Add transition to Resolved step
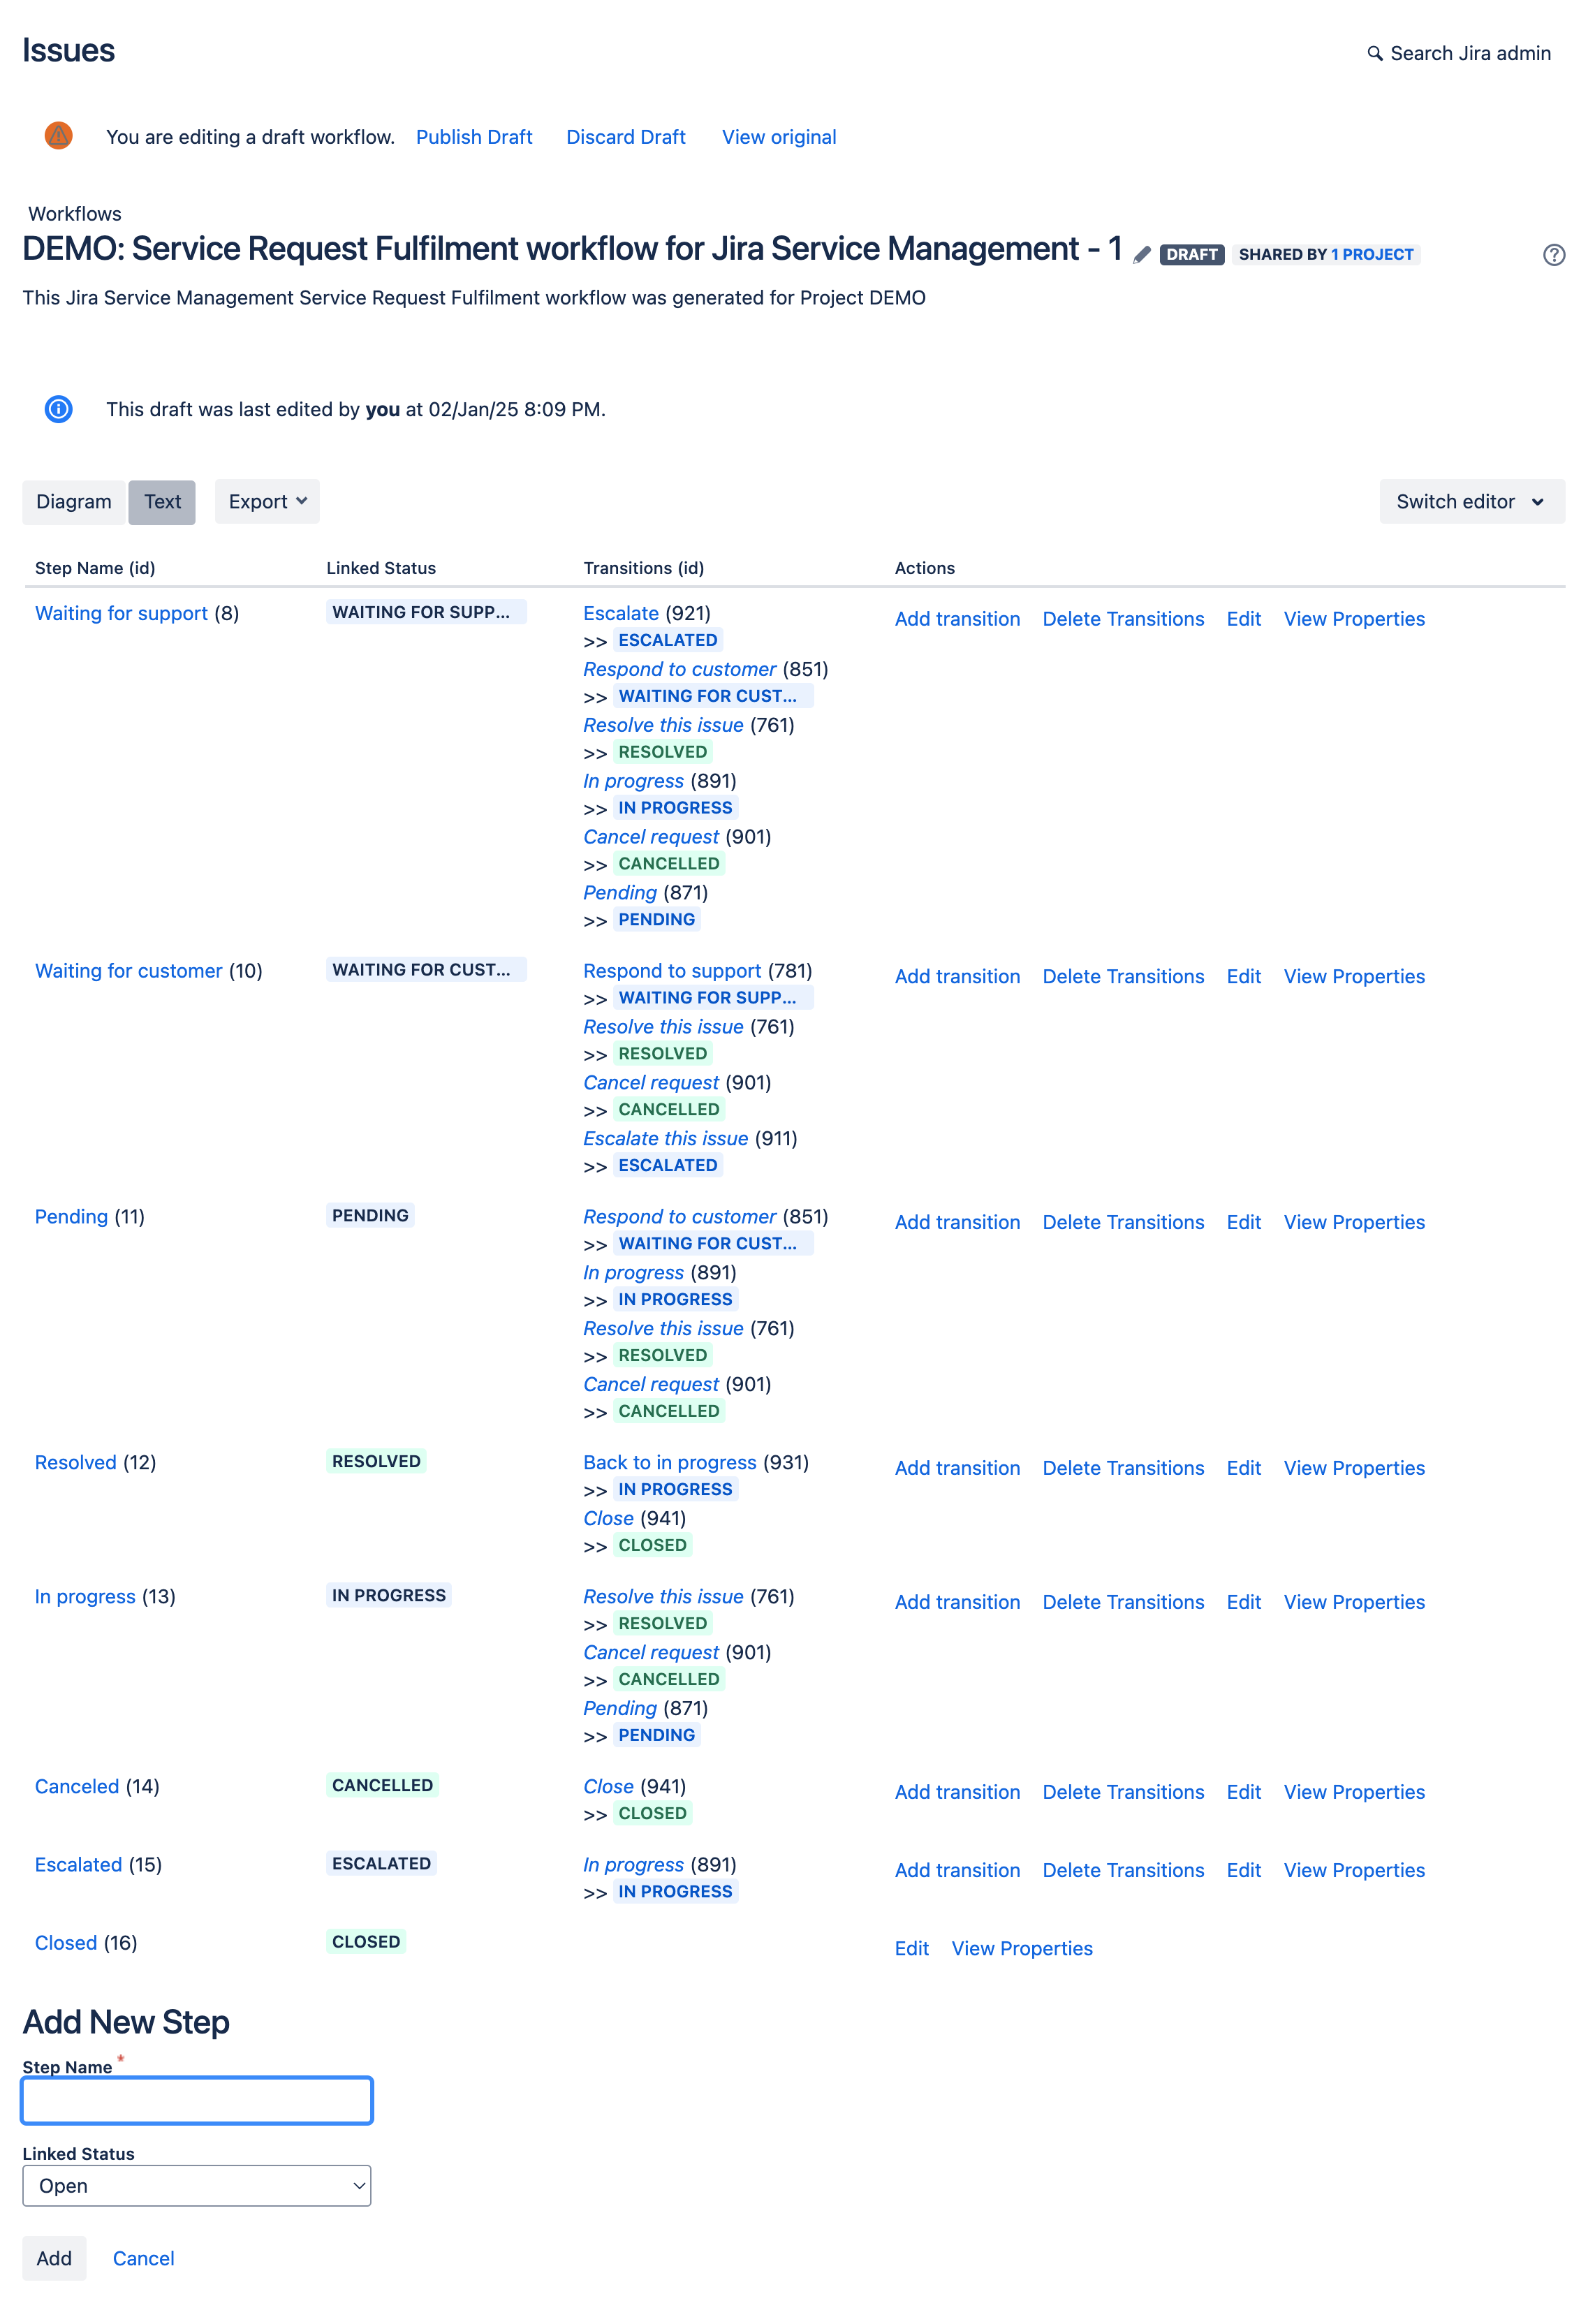This screenshot has height=2324, width=1595. 957,1468
